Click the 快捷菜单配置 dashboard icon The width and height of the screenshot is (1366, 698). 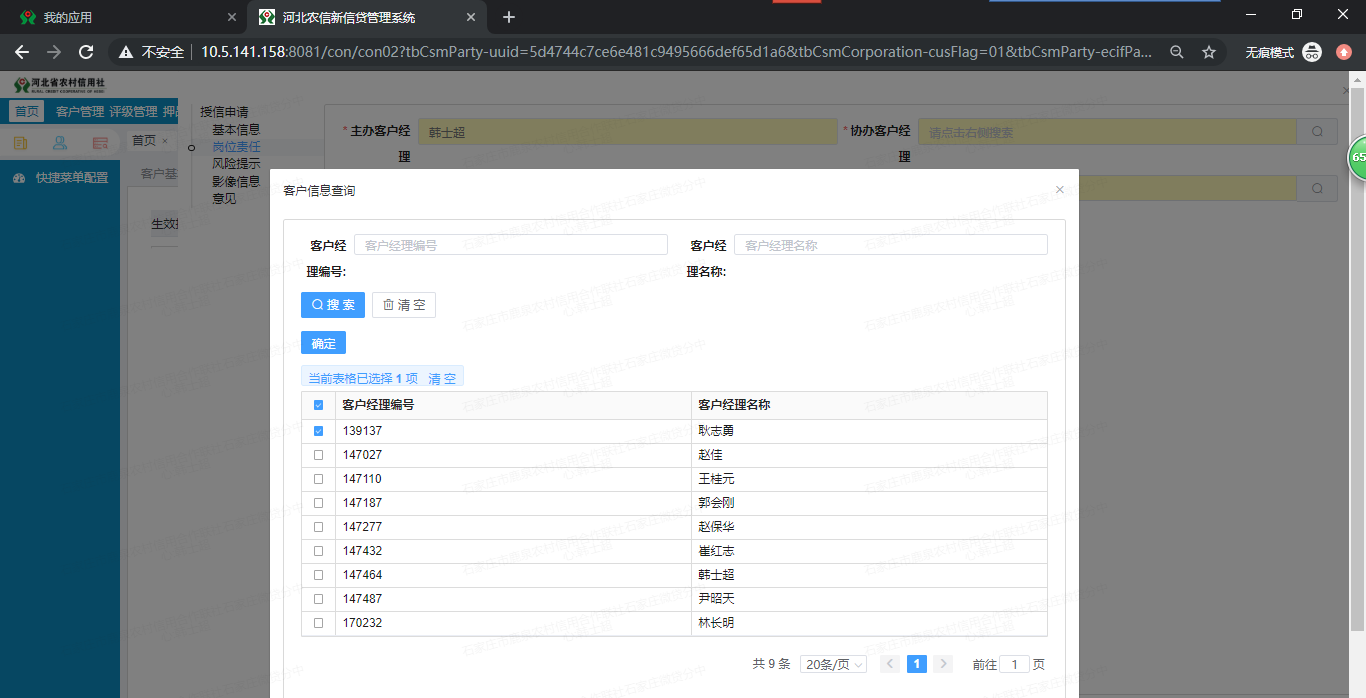[x=19, y=178]
